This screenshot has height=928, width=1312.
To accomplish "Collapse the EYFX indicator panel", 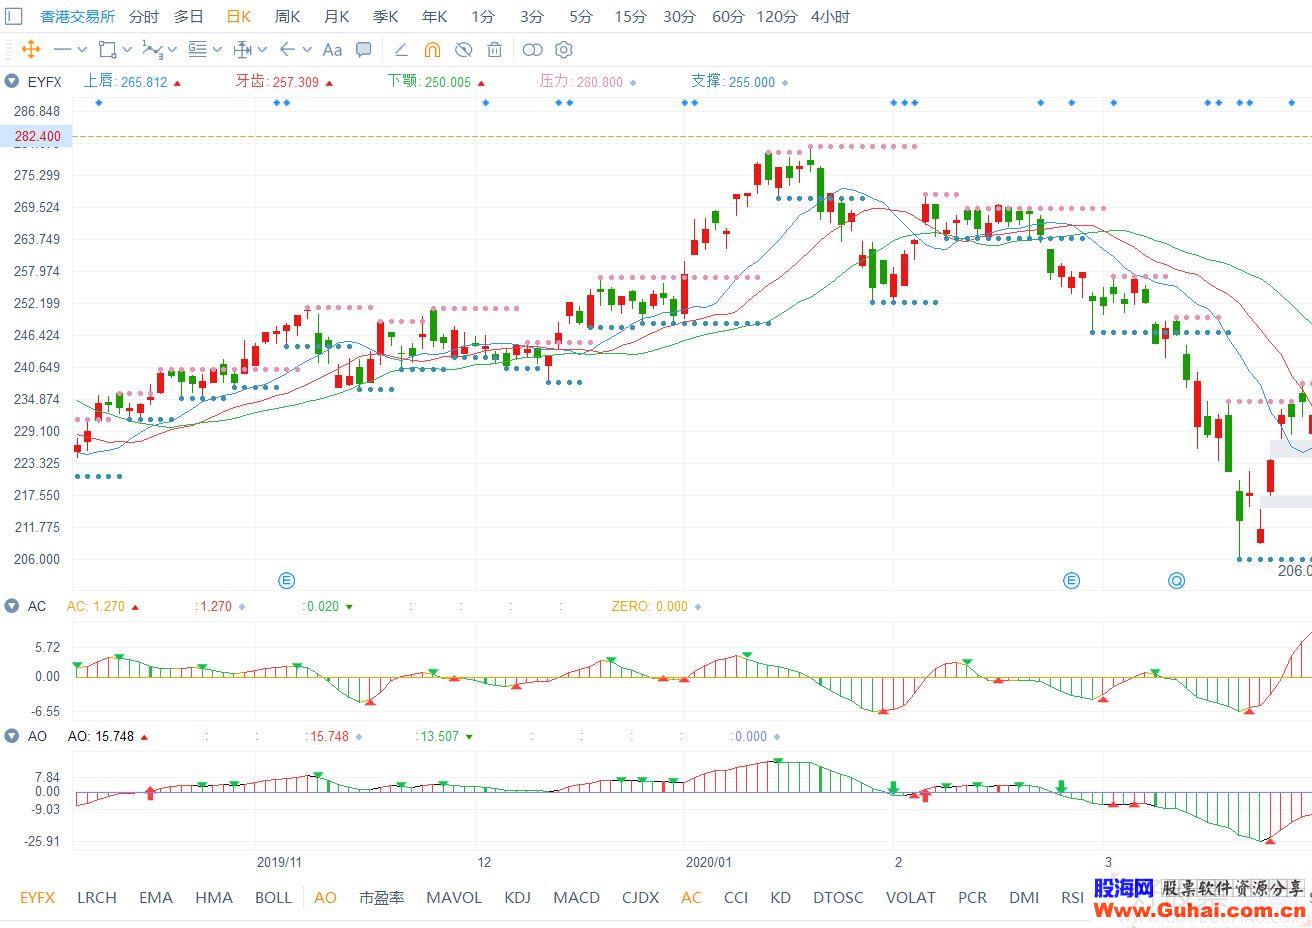I will click(11, 82).
